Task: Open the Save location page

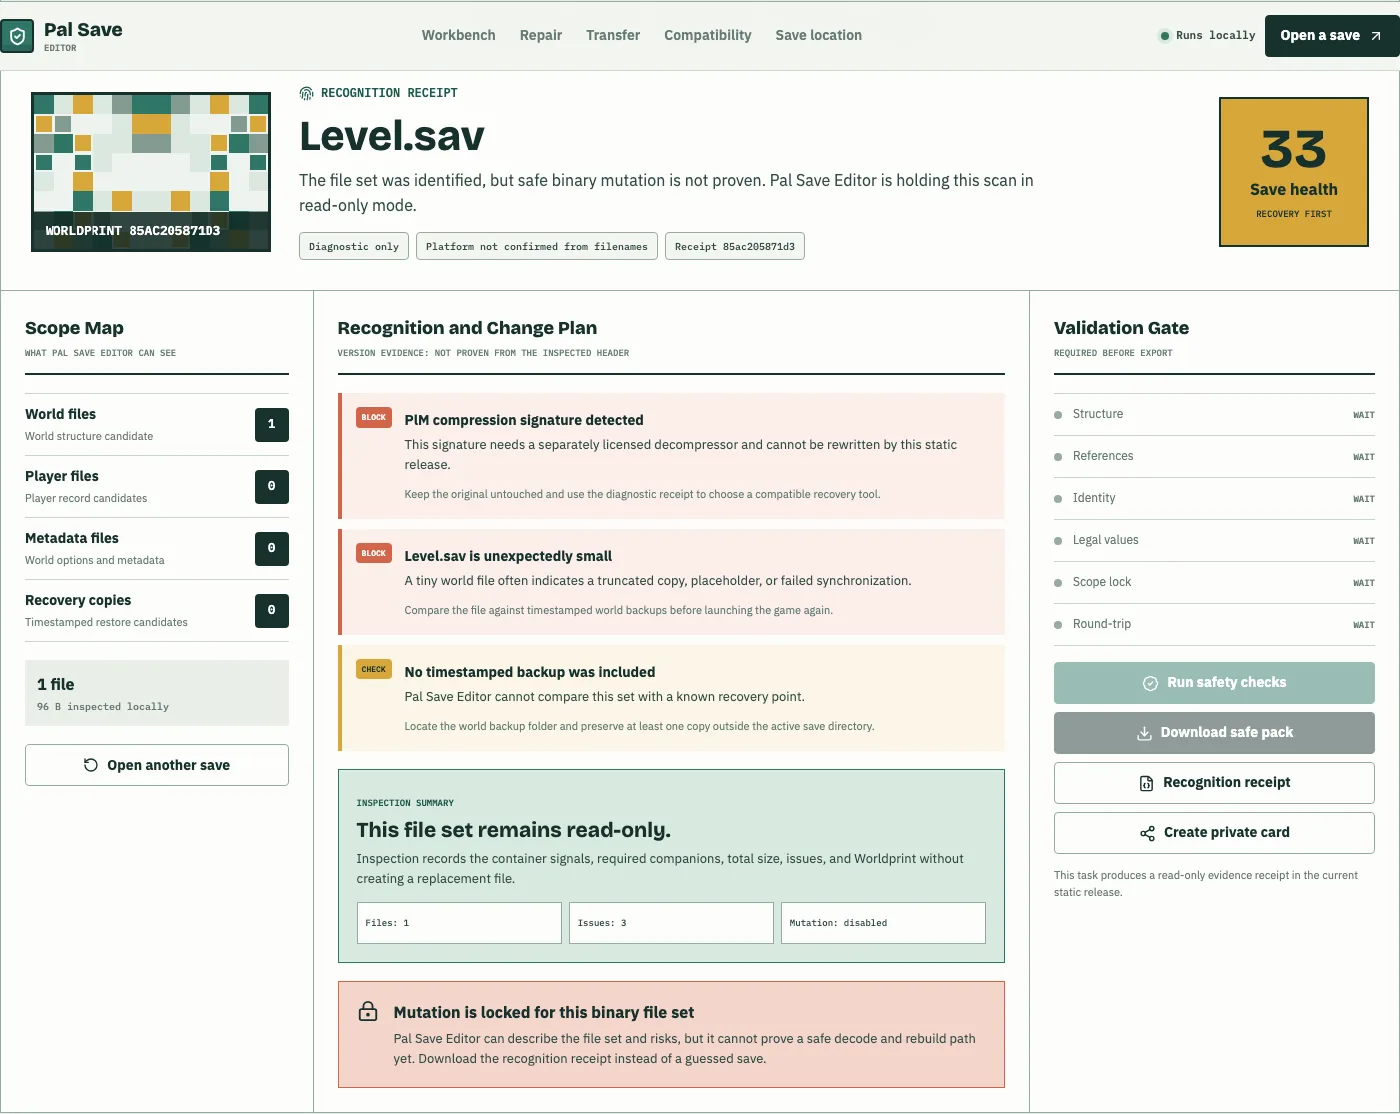Action: [x=819, y=35]
